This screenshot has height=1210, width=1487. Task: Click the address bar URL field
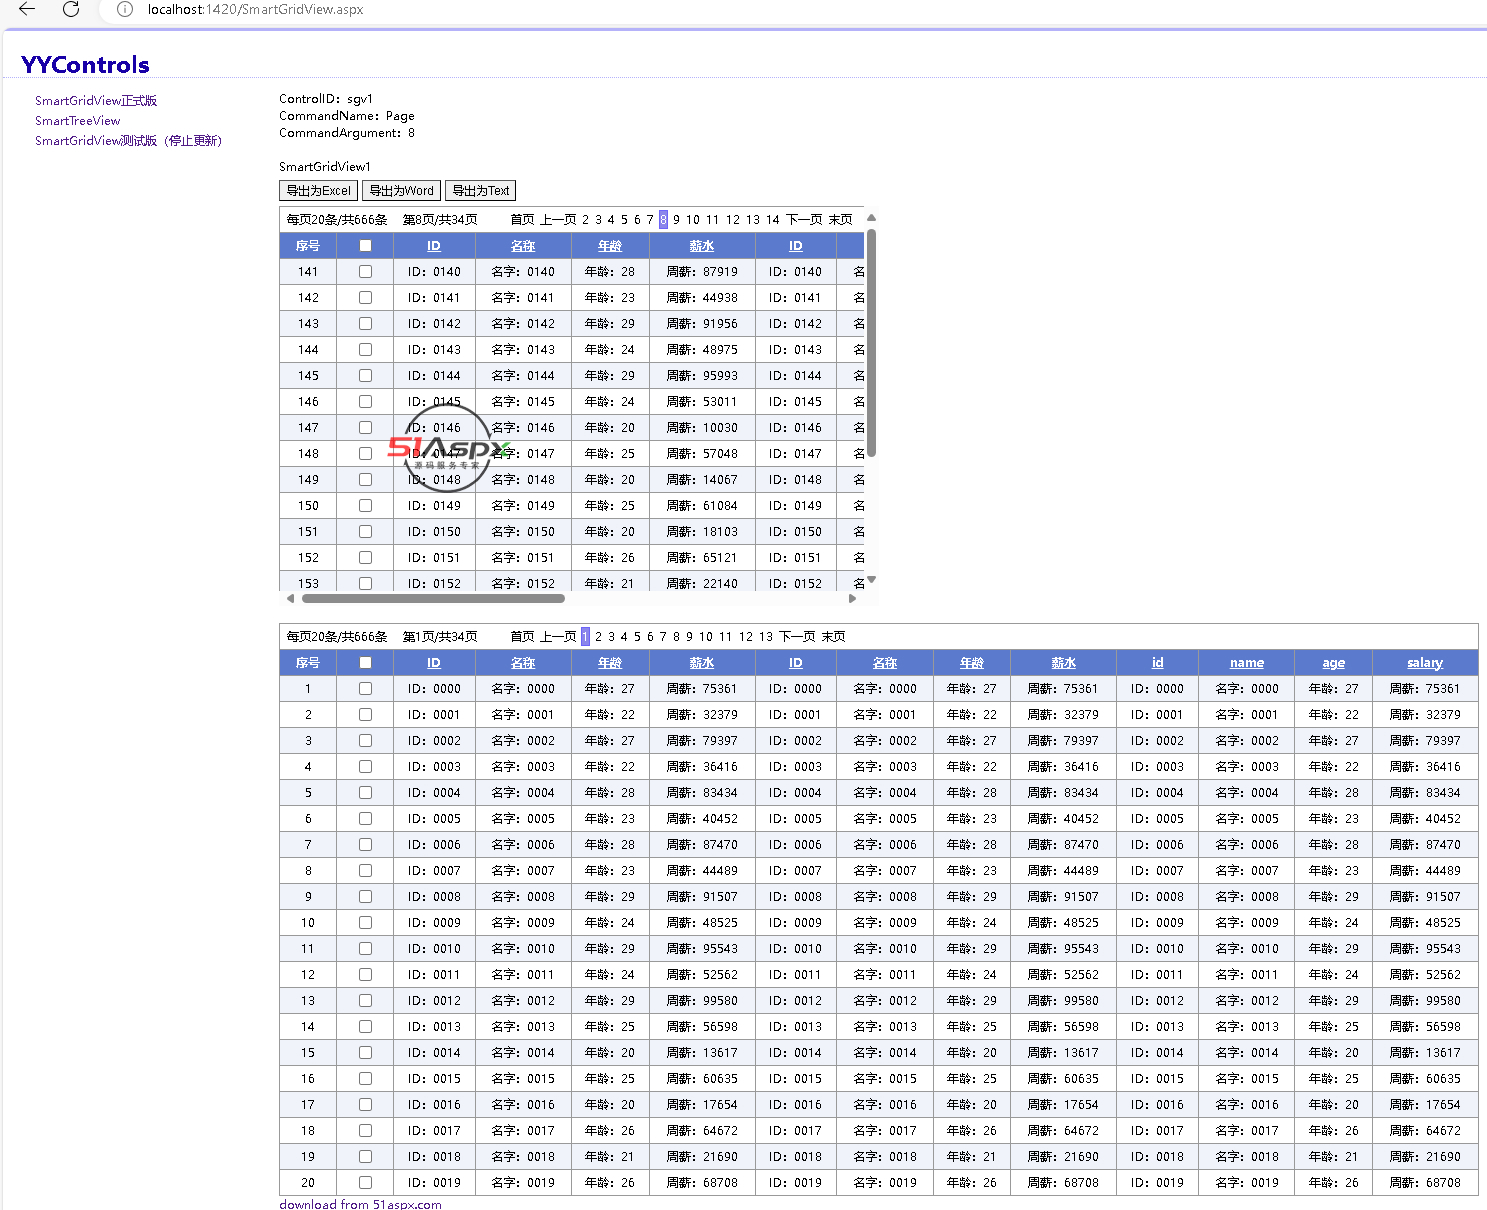[x=255, y=9]
